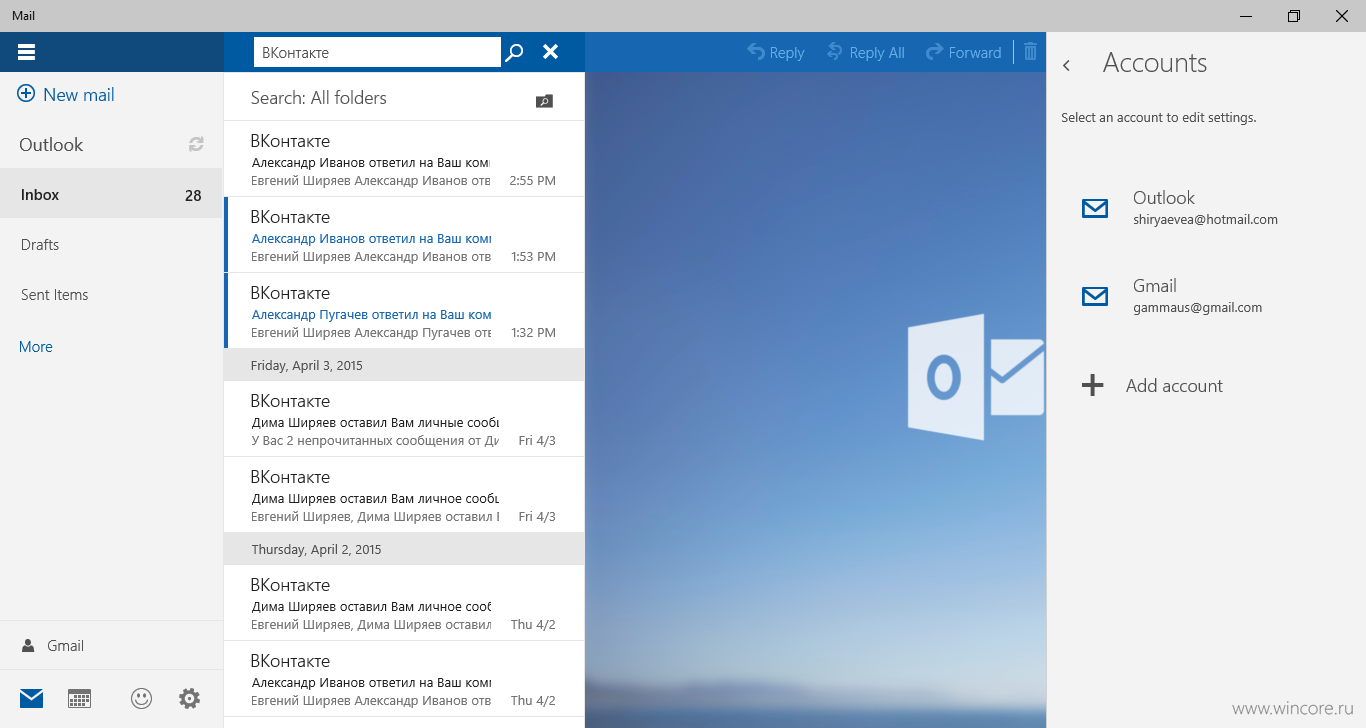This screenshot has height=728, width=1366.
Task: Click the 'Search: All folders' label
Action: click(x=318, y=98)
